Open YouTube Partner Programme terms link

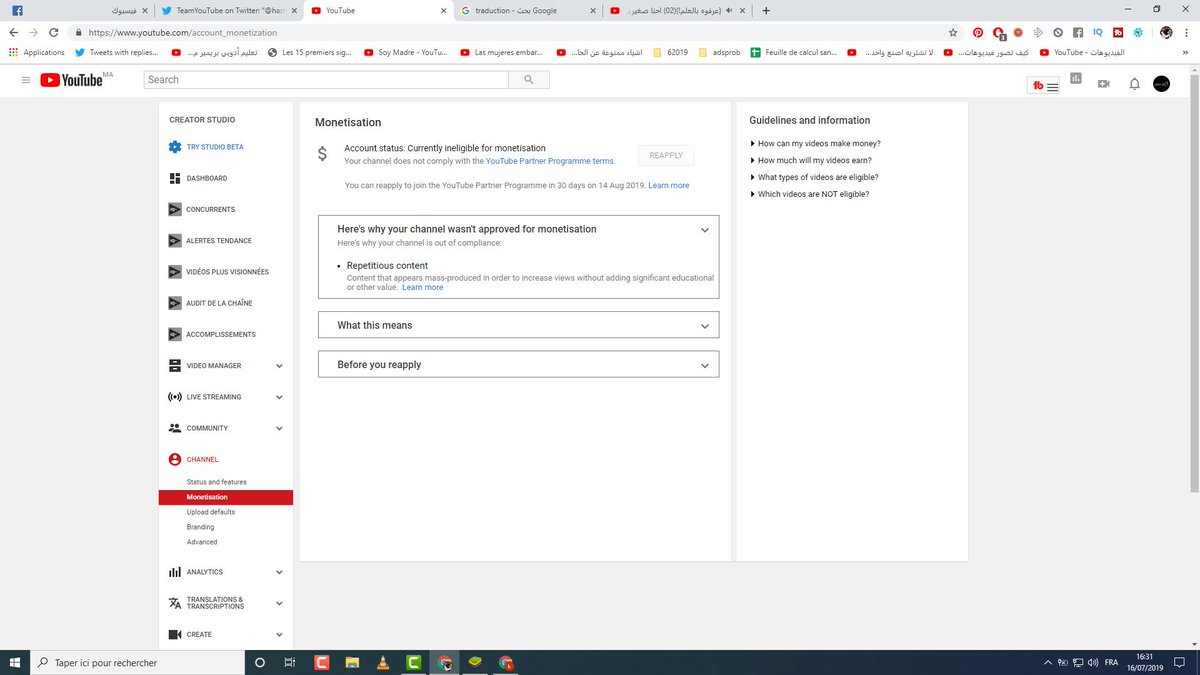550,161
